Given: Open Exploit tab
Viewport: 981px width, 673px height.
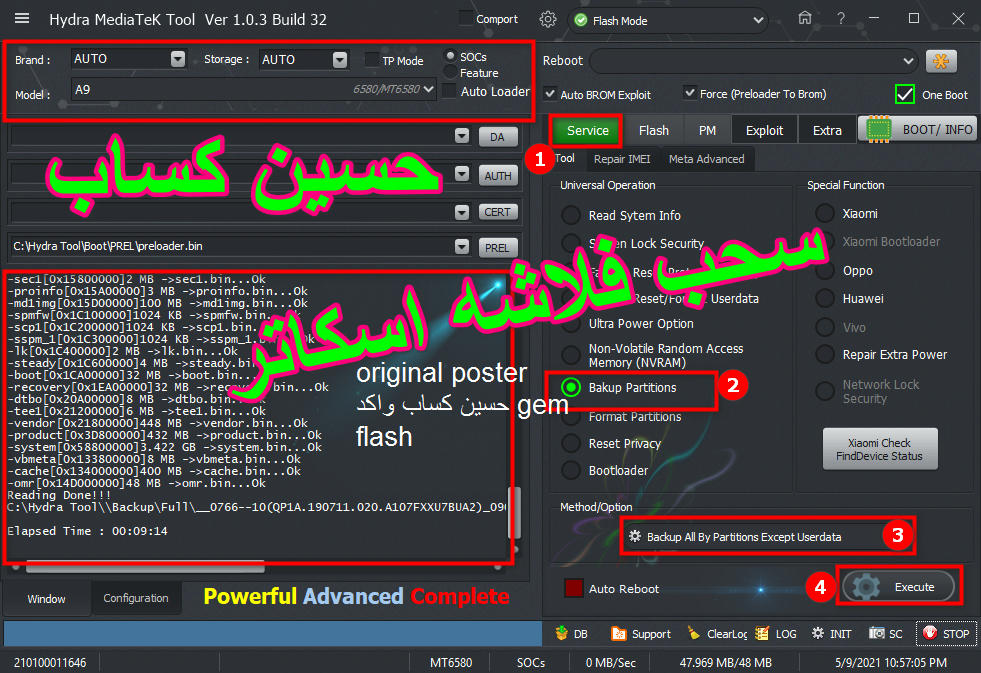Looking at the screenshot, I should click(x=764, y=130).
